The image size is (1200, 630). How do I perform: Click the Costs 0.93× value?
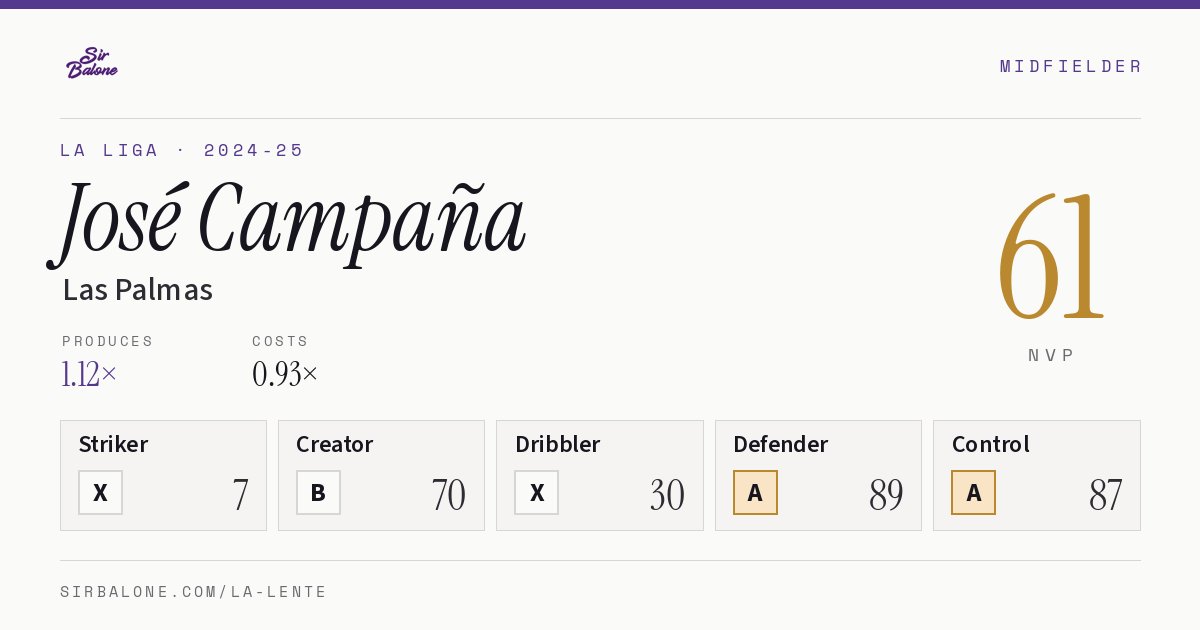[x=285, y=374]
